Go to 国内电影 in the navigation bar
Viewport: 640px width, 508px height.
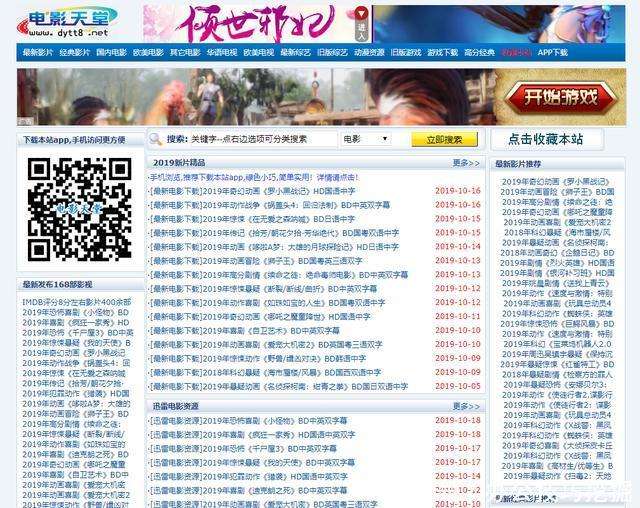point(111,53)
